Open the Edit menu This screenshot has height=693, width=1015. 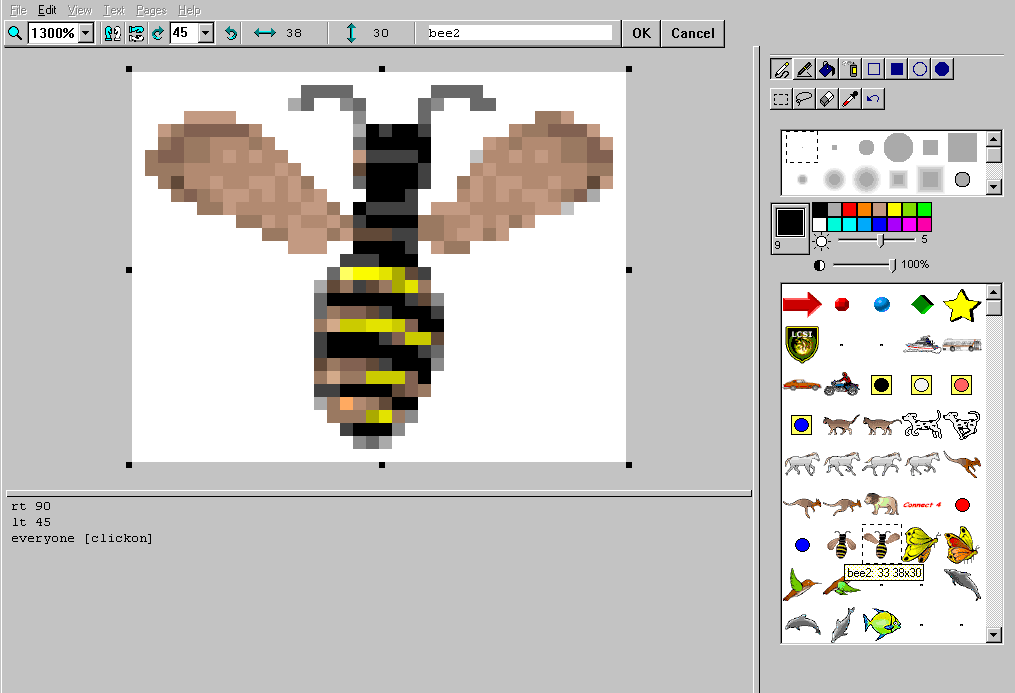(x=47, y=10)
